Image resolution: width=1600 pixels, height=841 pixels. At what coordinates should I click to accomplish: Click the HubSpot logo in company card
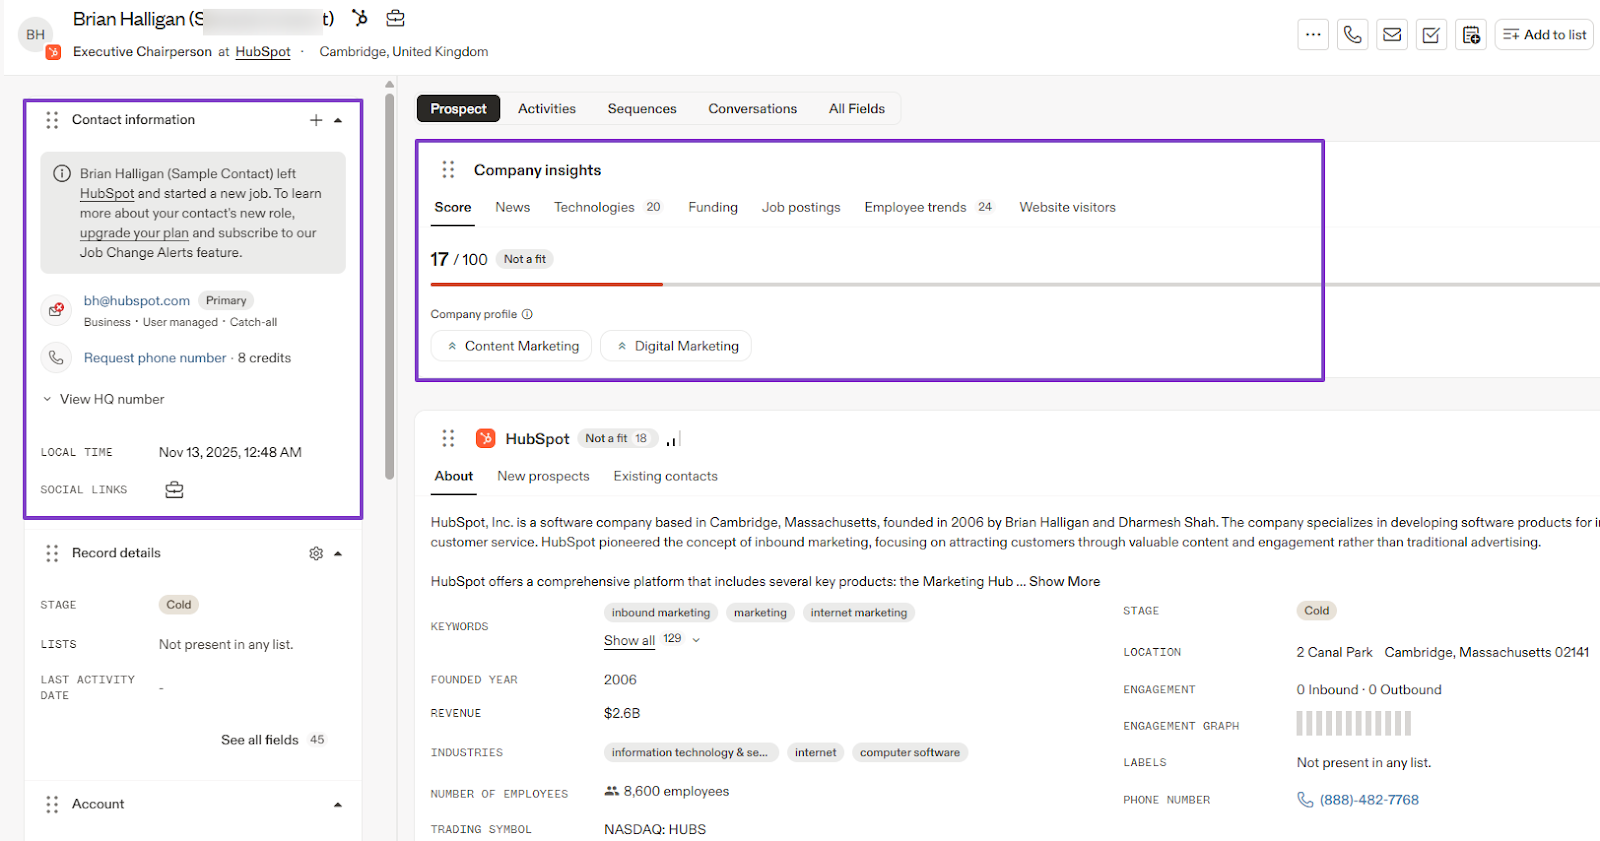pos(486,438)
